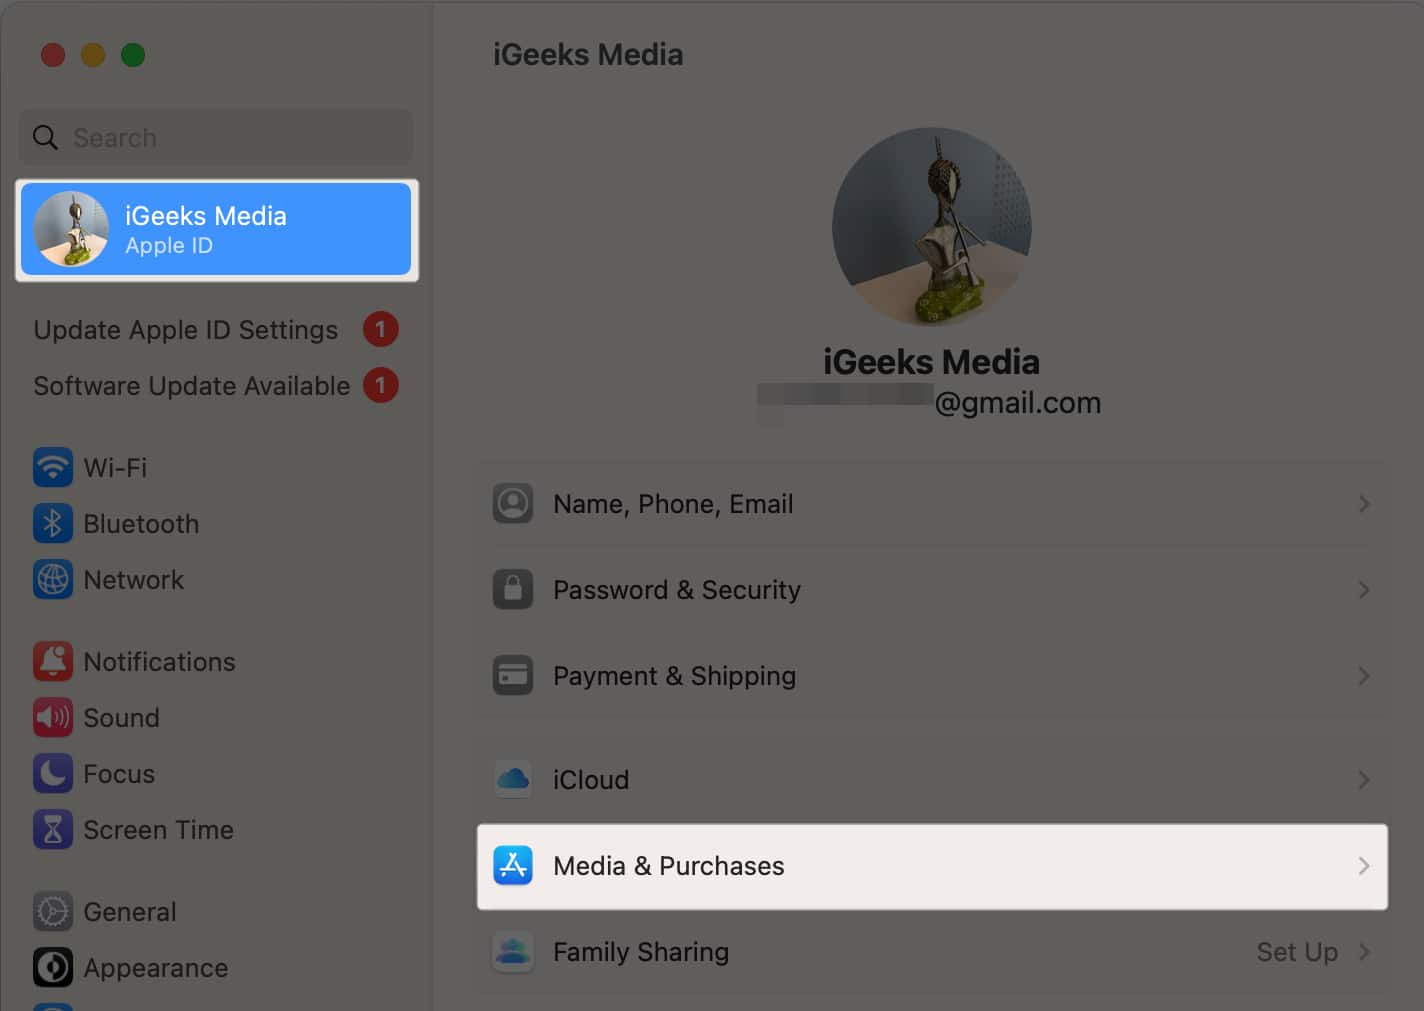The height and width of the screenshot is (1011, 1424).
Task: Click the Name, Phone, Email person icon
Action: (513, 503)
